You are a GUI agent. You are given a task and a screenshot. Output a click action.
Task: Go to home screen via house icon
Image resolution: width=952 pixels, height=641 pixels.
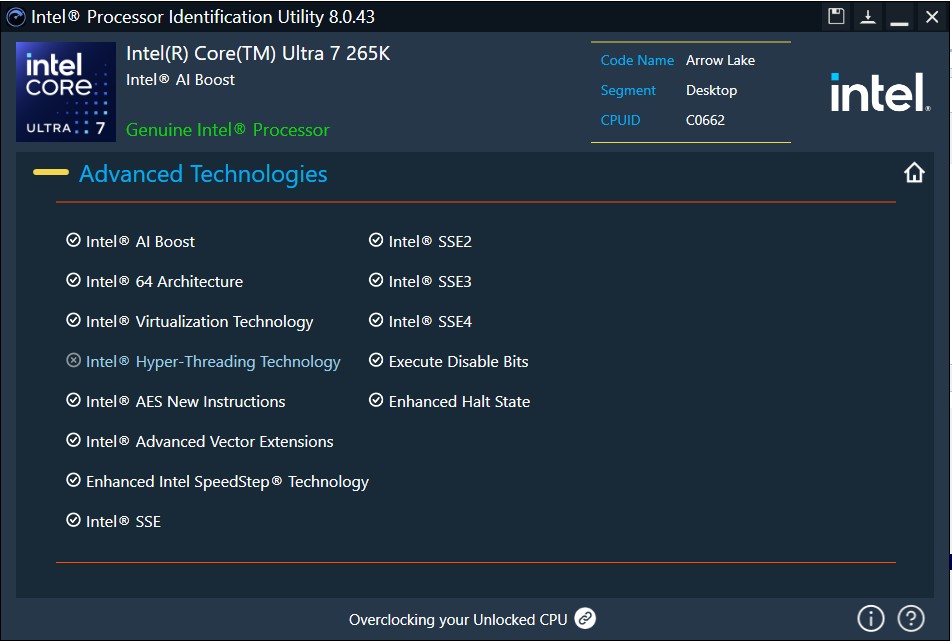[914, 173]
